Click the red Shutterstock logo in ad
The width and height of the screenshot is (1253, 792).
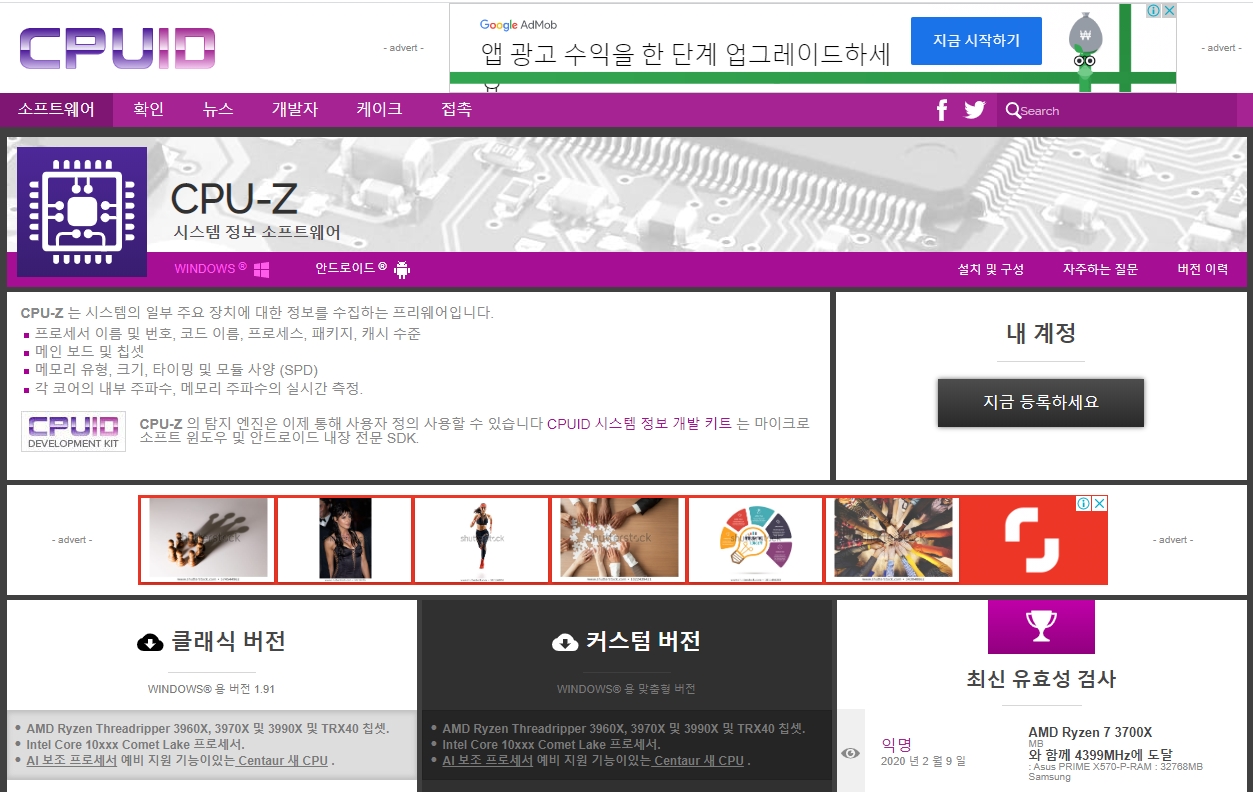click(1031, 540)
